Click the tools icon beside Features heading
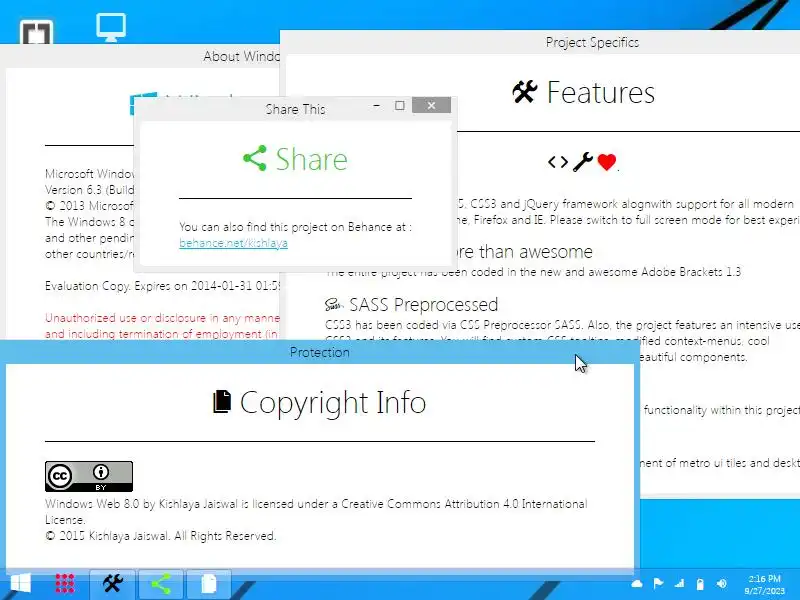 tap(525, 92)
